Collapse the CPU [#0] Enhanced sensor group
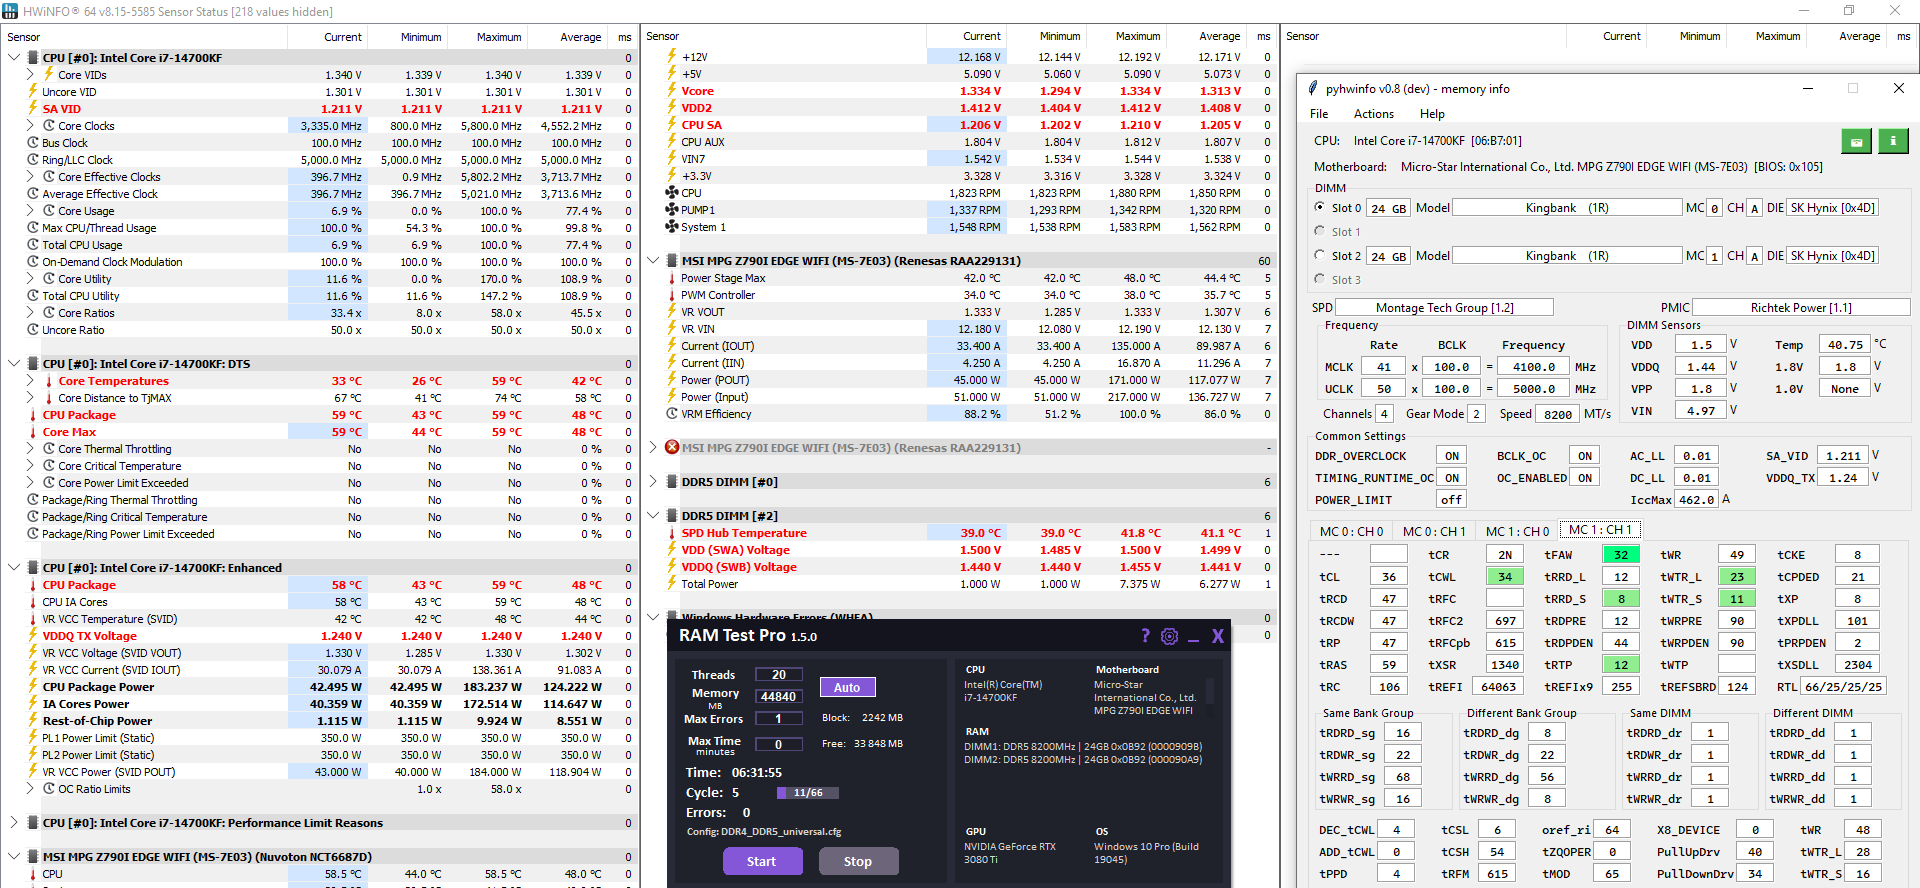 tap(14, 568)
